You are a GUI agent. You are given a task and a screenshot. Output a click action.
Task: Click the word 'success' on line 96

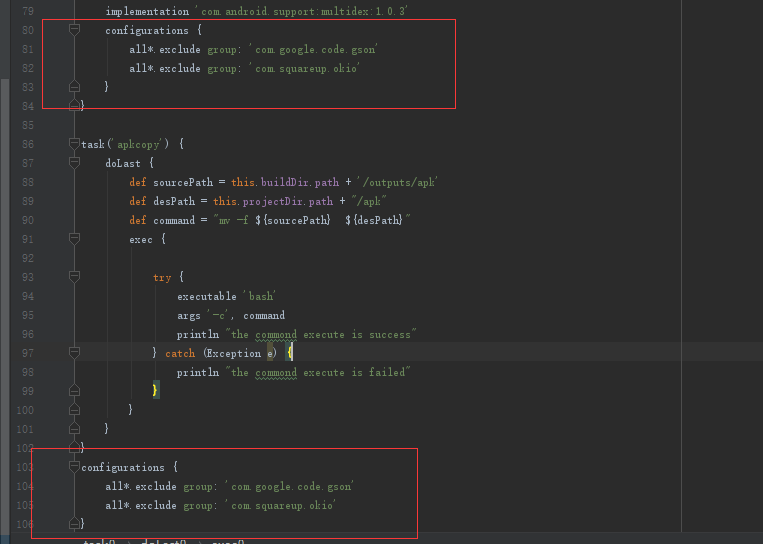[390, 334]
